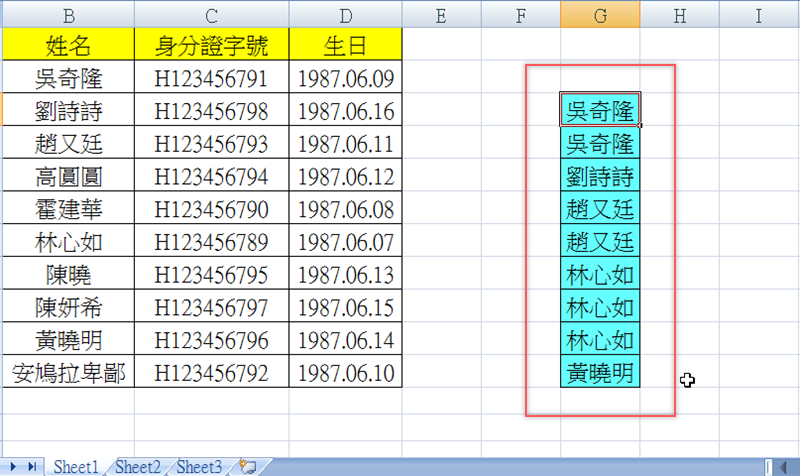
Task: Switch to the Sheet1 tab
Action: click(76, 466)
